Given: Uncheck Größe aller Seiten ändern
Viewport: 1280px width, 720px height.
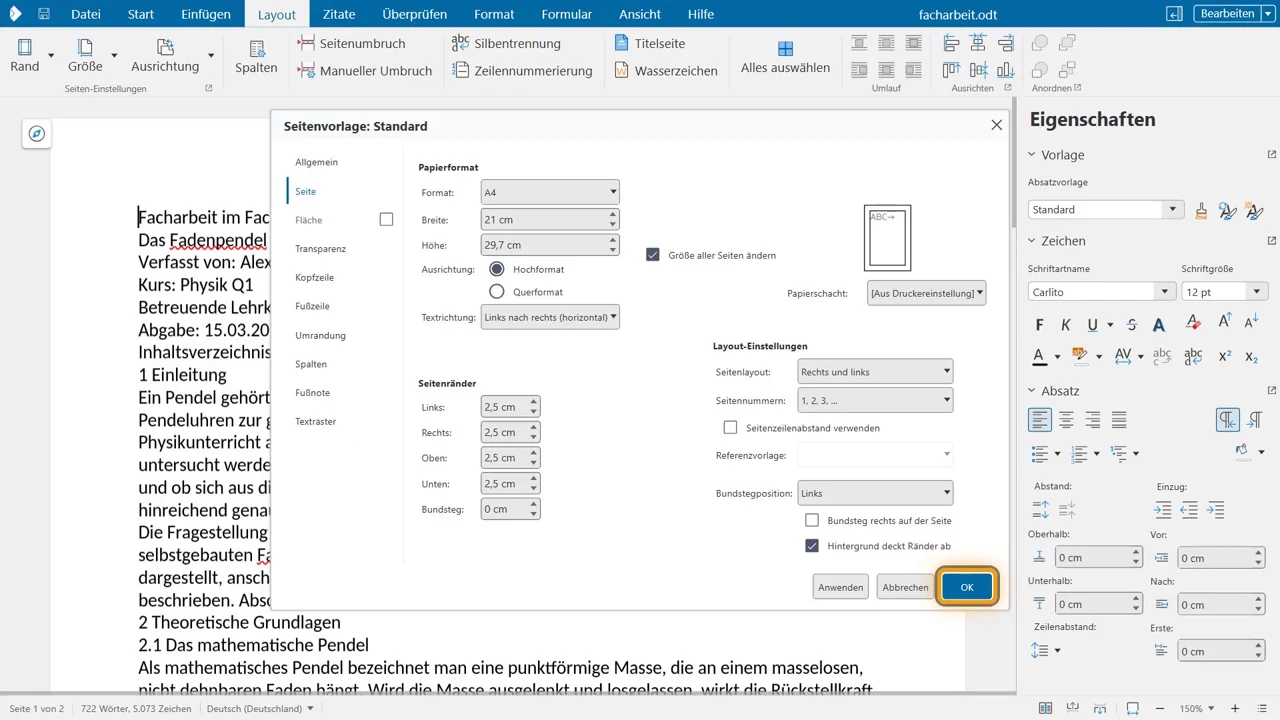Looking at the screenshot, I should [653, 255].
